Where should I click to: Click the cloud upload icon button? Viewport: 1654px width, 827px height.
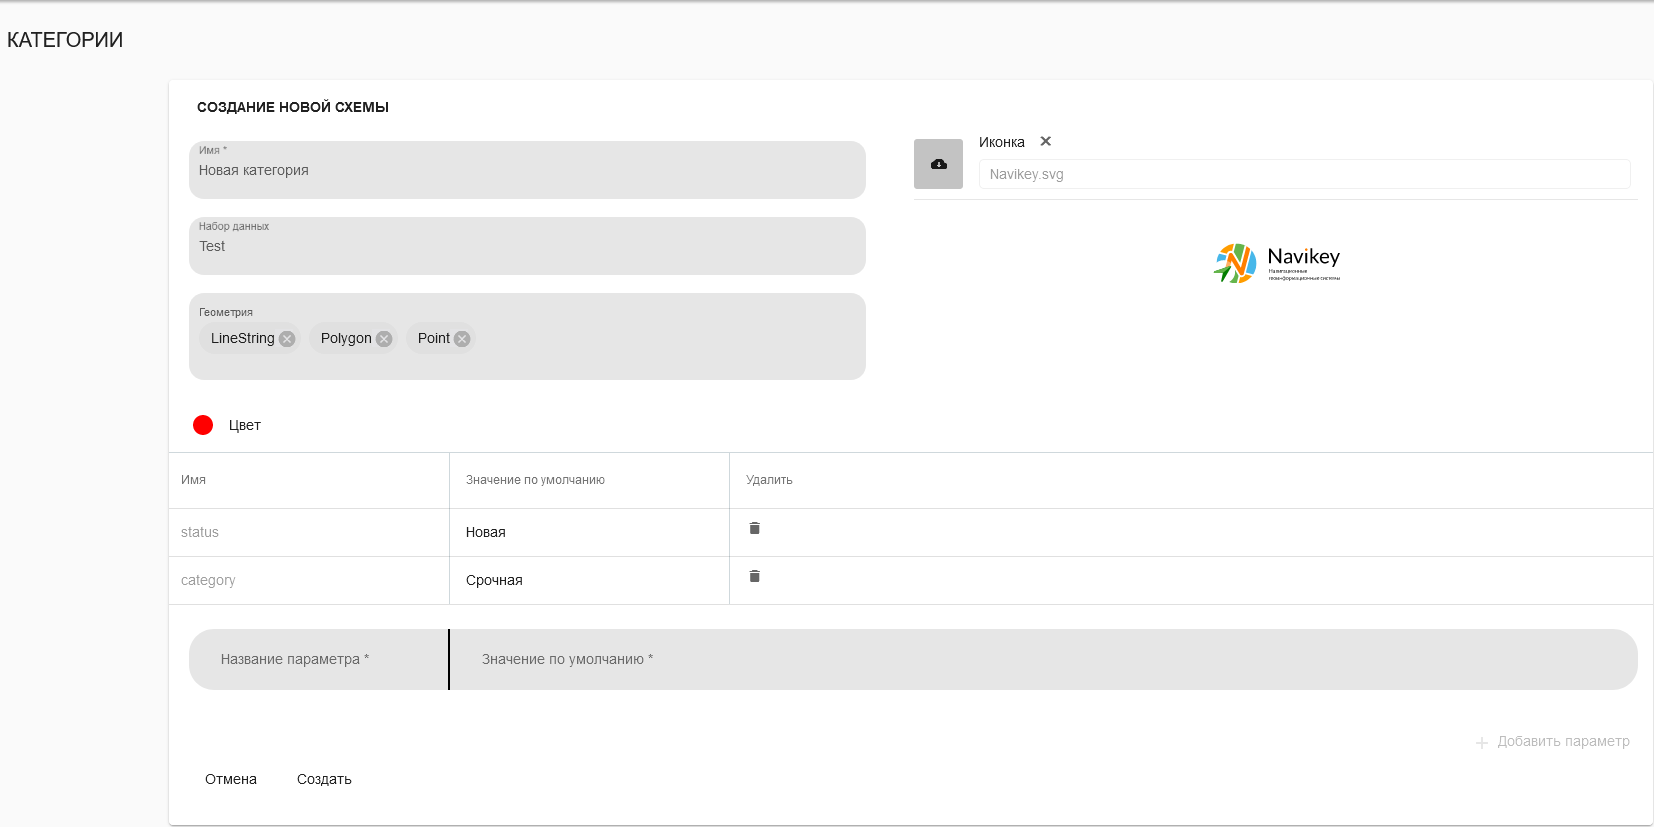click(938, 164)
